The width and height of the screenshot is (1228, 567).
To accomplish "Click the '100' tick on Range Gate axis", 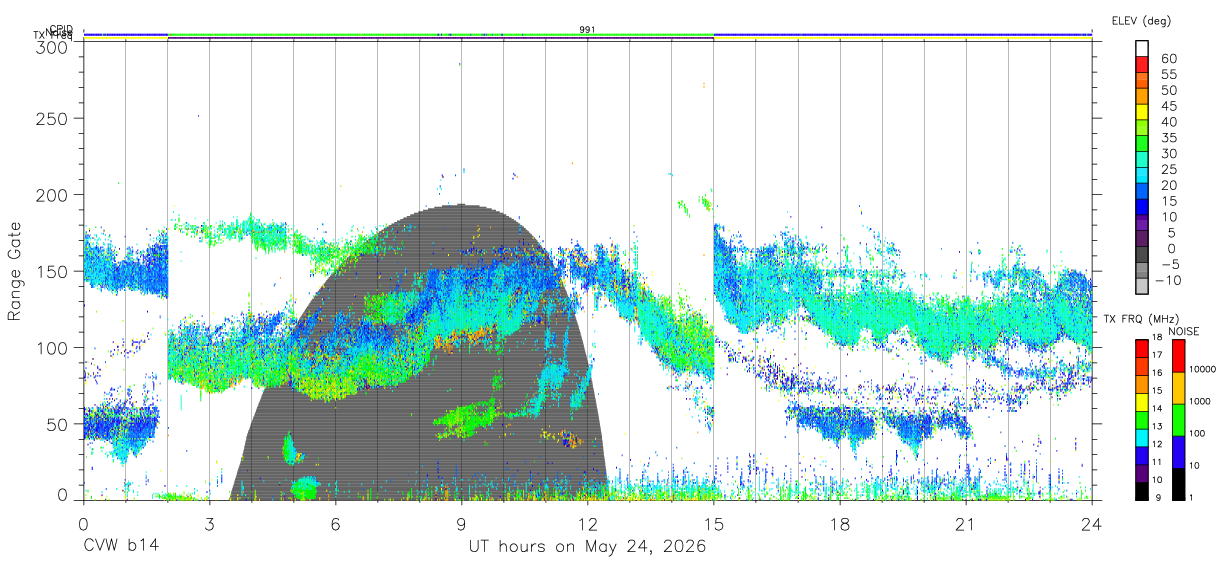I will pyautogui.click(x=52, y=348).
